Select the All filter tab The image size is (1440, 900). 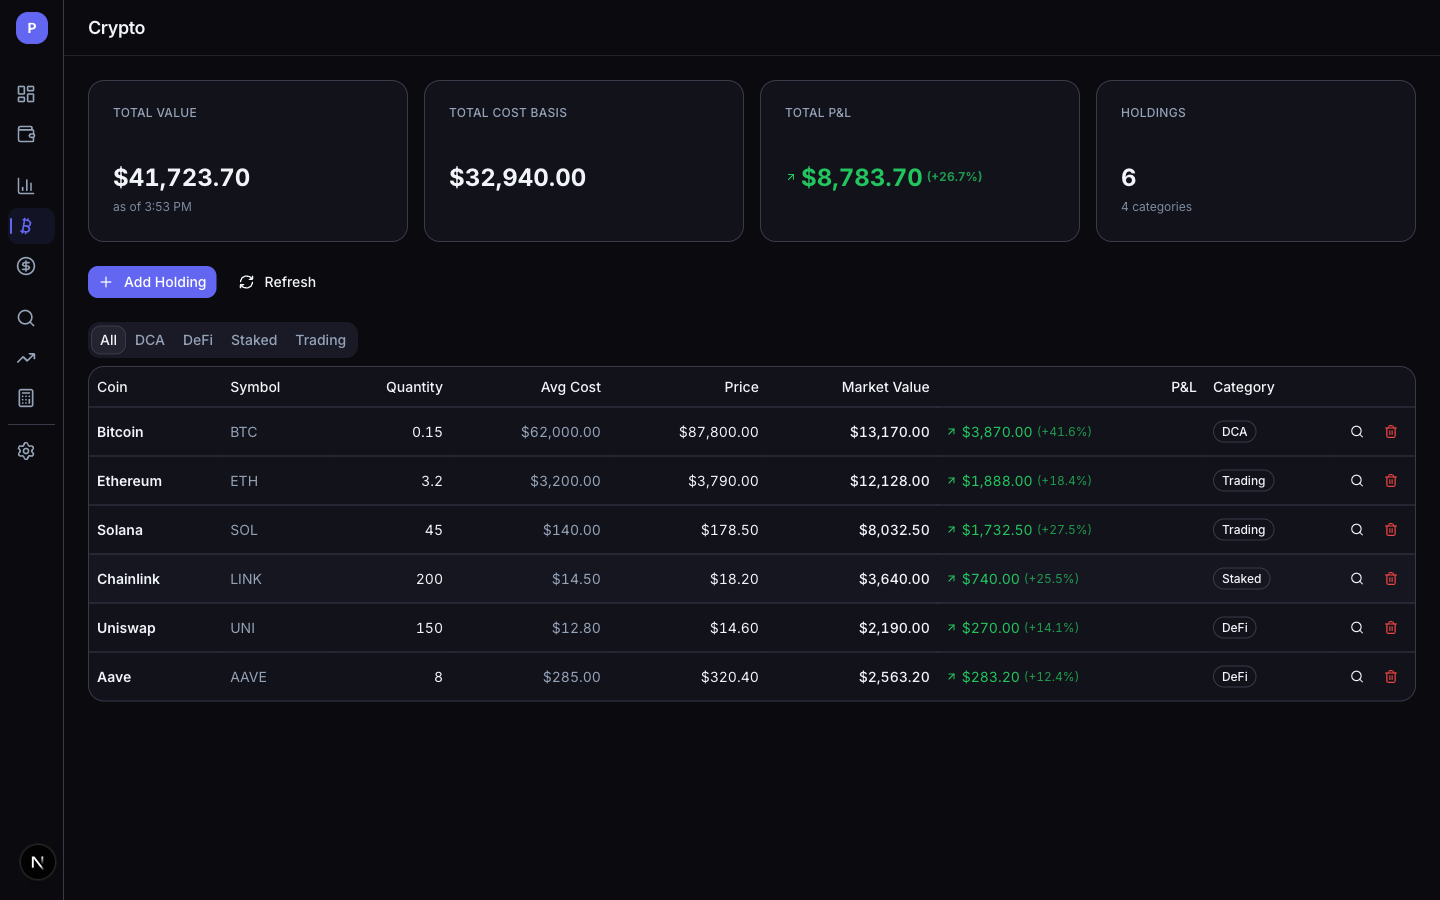click(108, 340)
